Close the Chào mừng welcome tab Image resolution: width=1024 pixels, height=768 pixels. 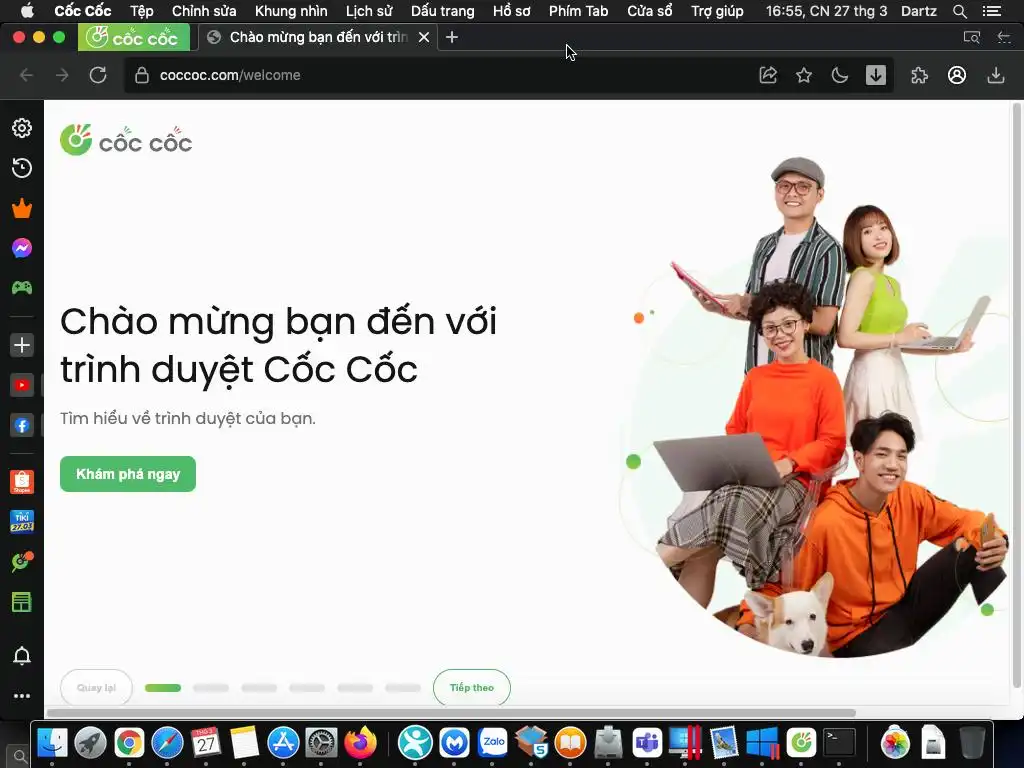pos(424,37)
